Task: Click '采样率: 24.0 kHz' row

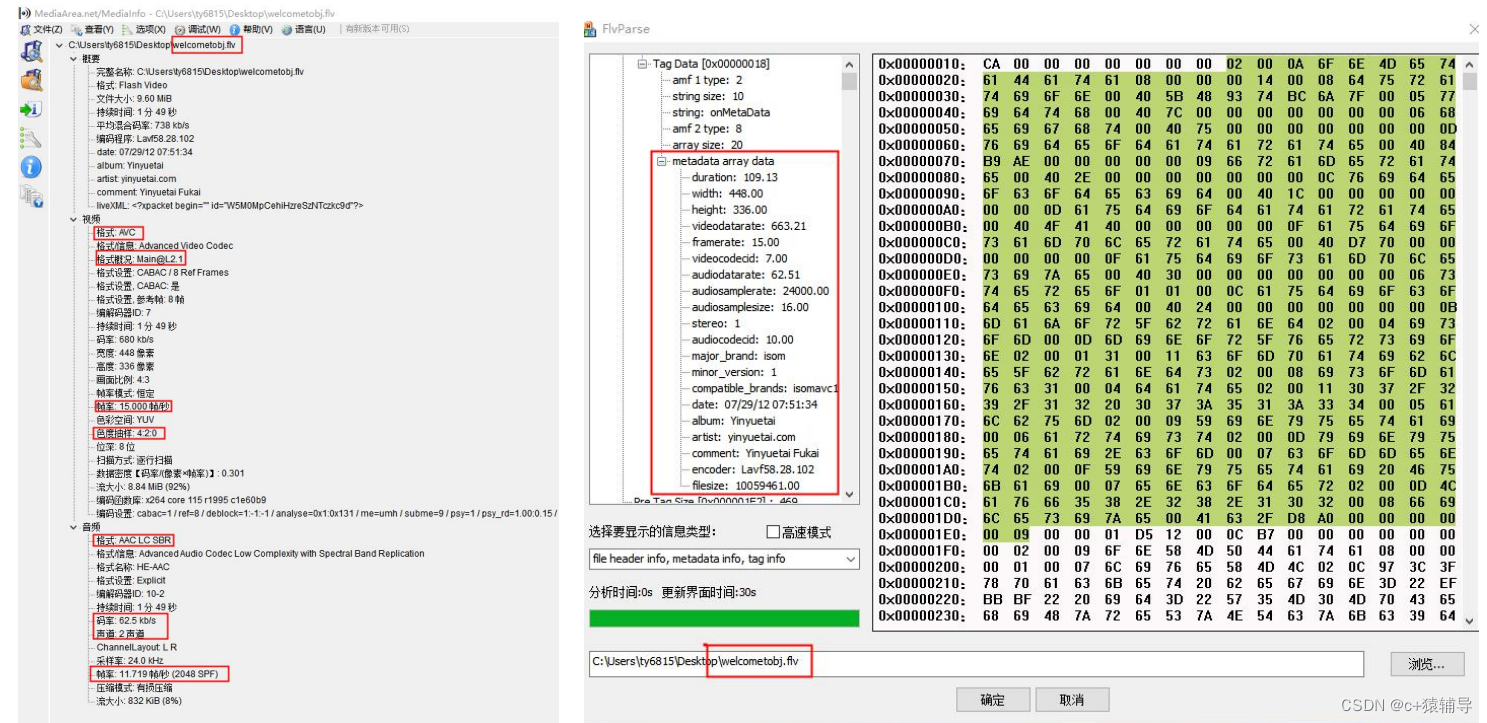Action: coord(131,661)
